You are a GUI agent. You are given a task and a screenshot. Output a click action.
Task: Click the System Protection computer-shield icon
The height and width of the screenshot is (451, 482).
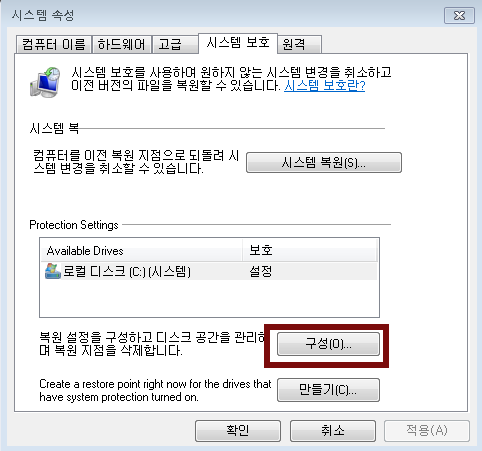[x=45, y=82]
